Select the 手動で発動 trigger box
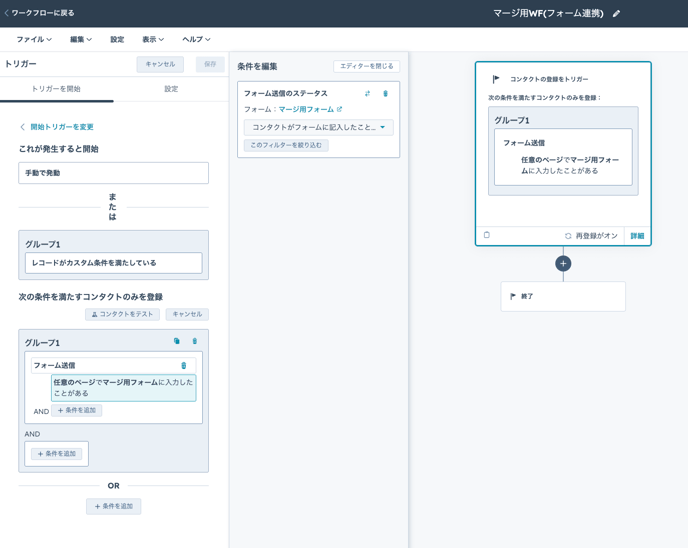 coord(113,173)
